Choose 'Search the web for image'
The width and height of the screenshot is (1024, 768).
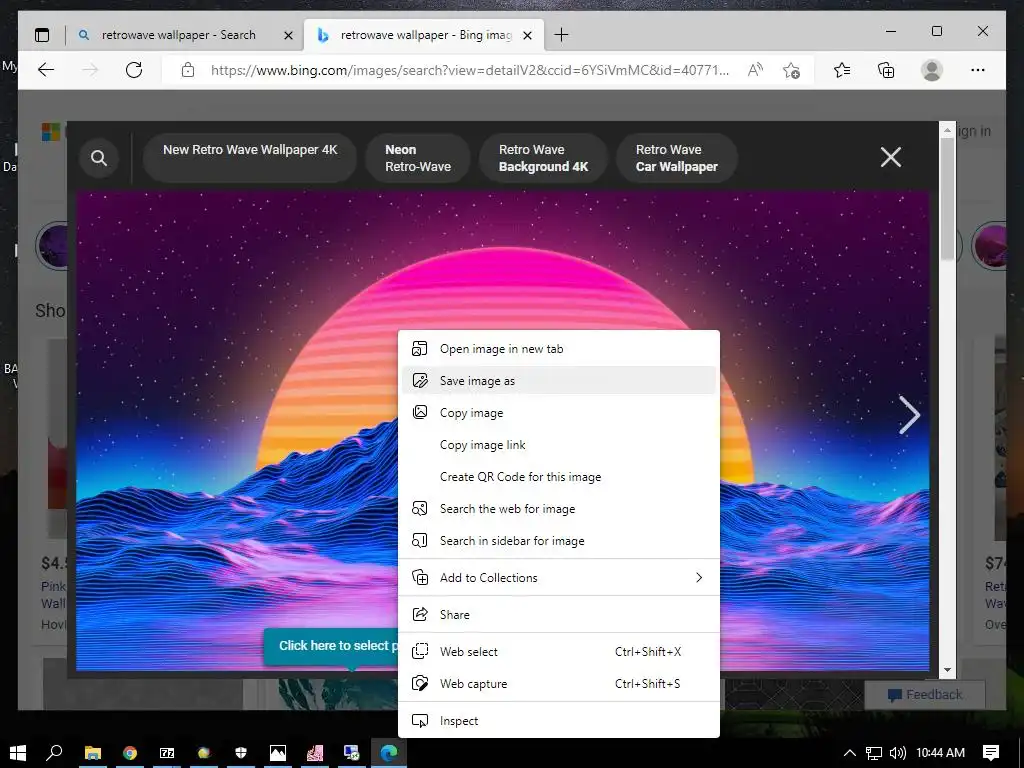tap(558, 509)
